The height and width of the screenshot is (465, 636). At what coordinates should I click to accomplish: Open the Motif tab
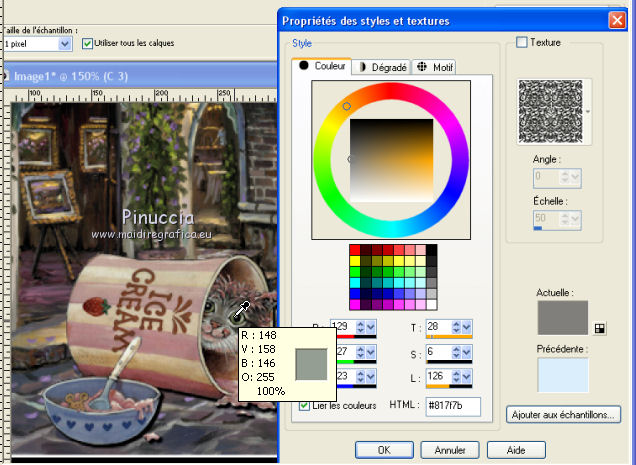434,67
